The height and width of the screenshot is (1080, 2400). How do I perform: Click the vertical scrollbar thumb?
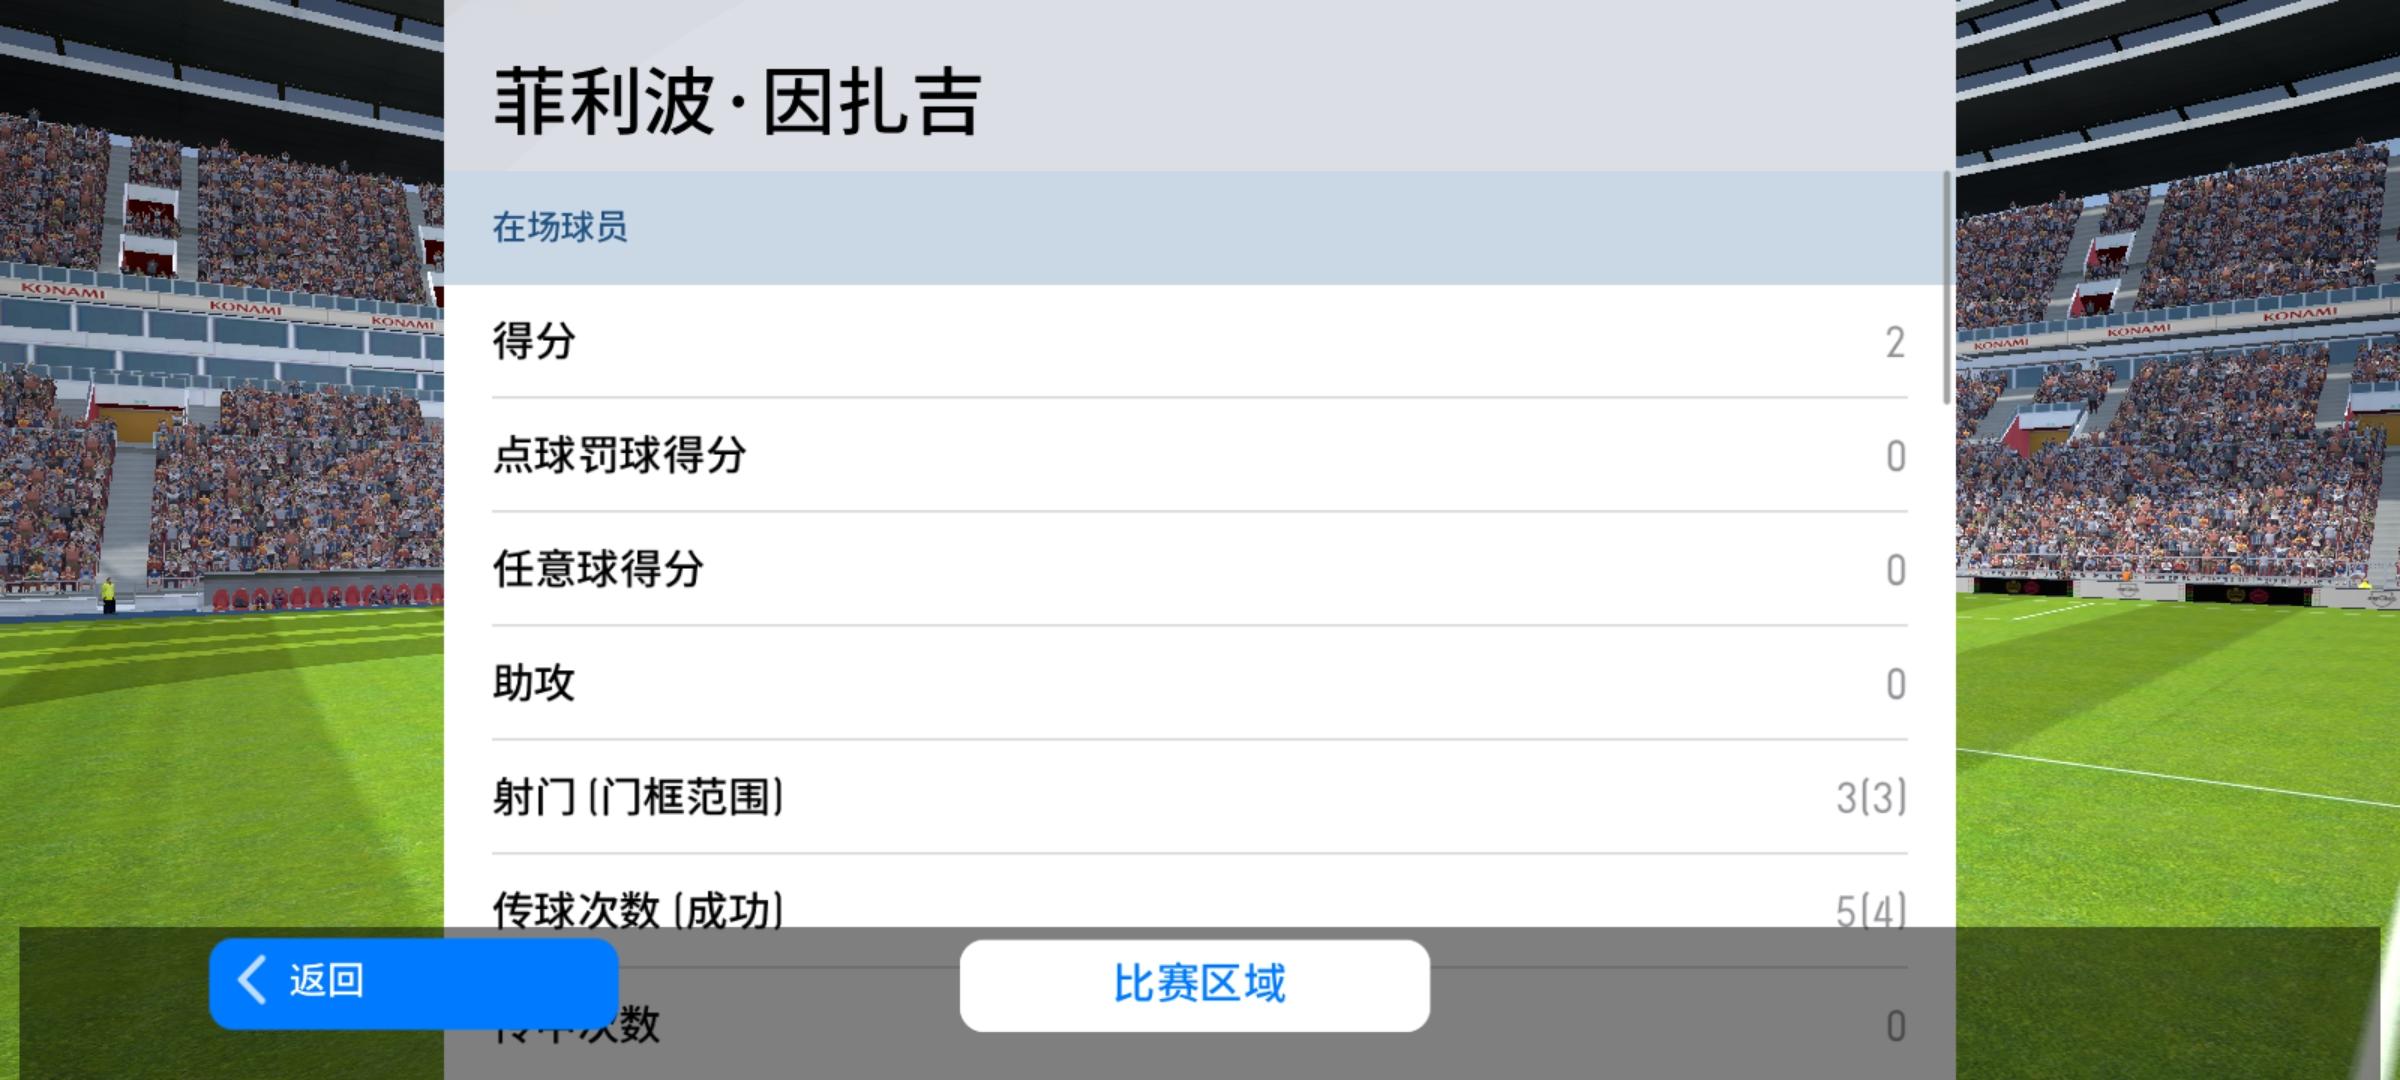(x=1946, y=288)
